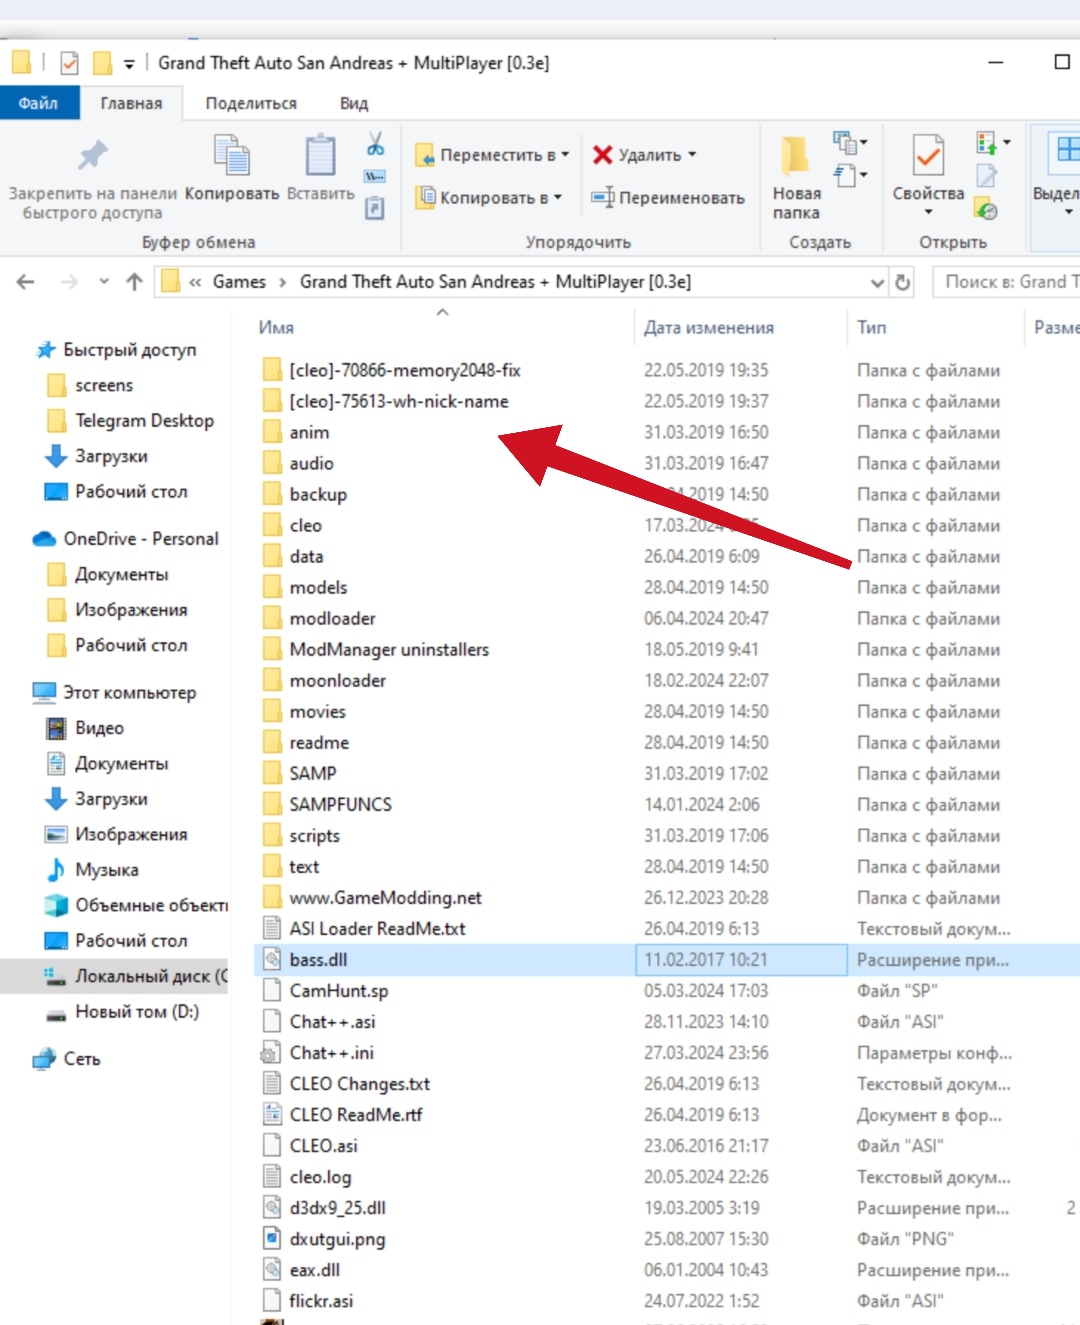Select the moonloader folder
This screenshot has width=1080, height=1325.
337,681
